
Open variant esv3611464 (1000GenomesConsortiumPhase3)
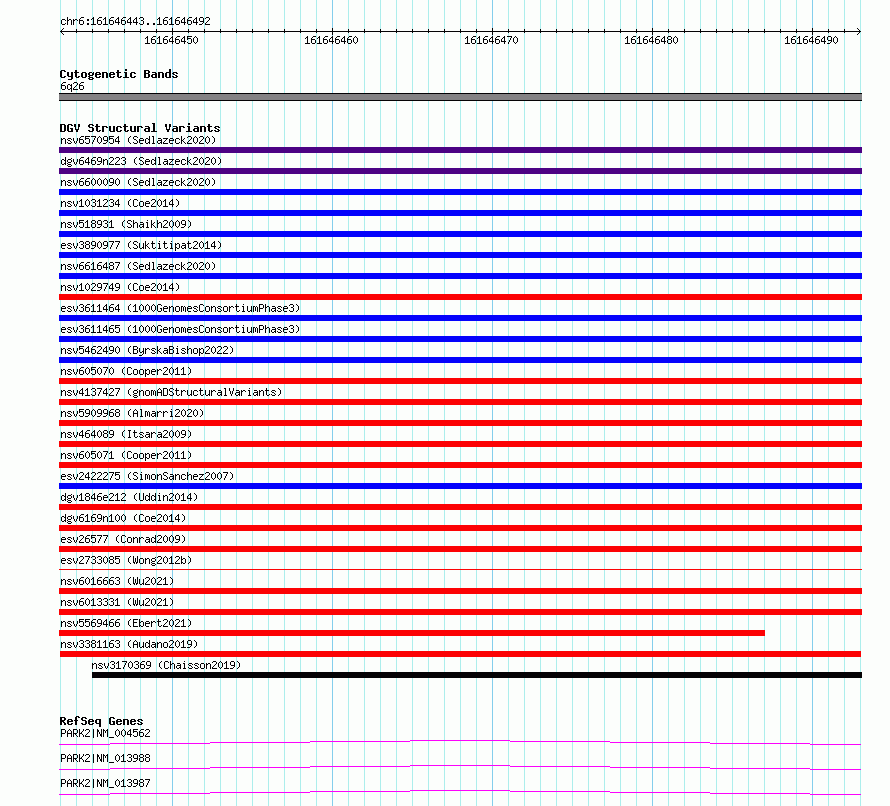[x=180, y=308]
